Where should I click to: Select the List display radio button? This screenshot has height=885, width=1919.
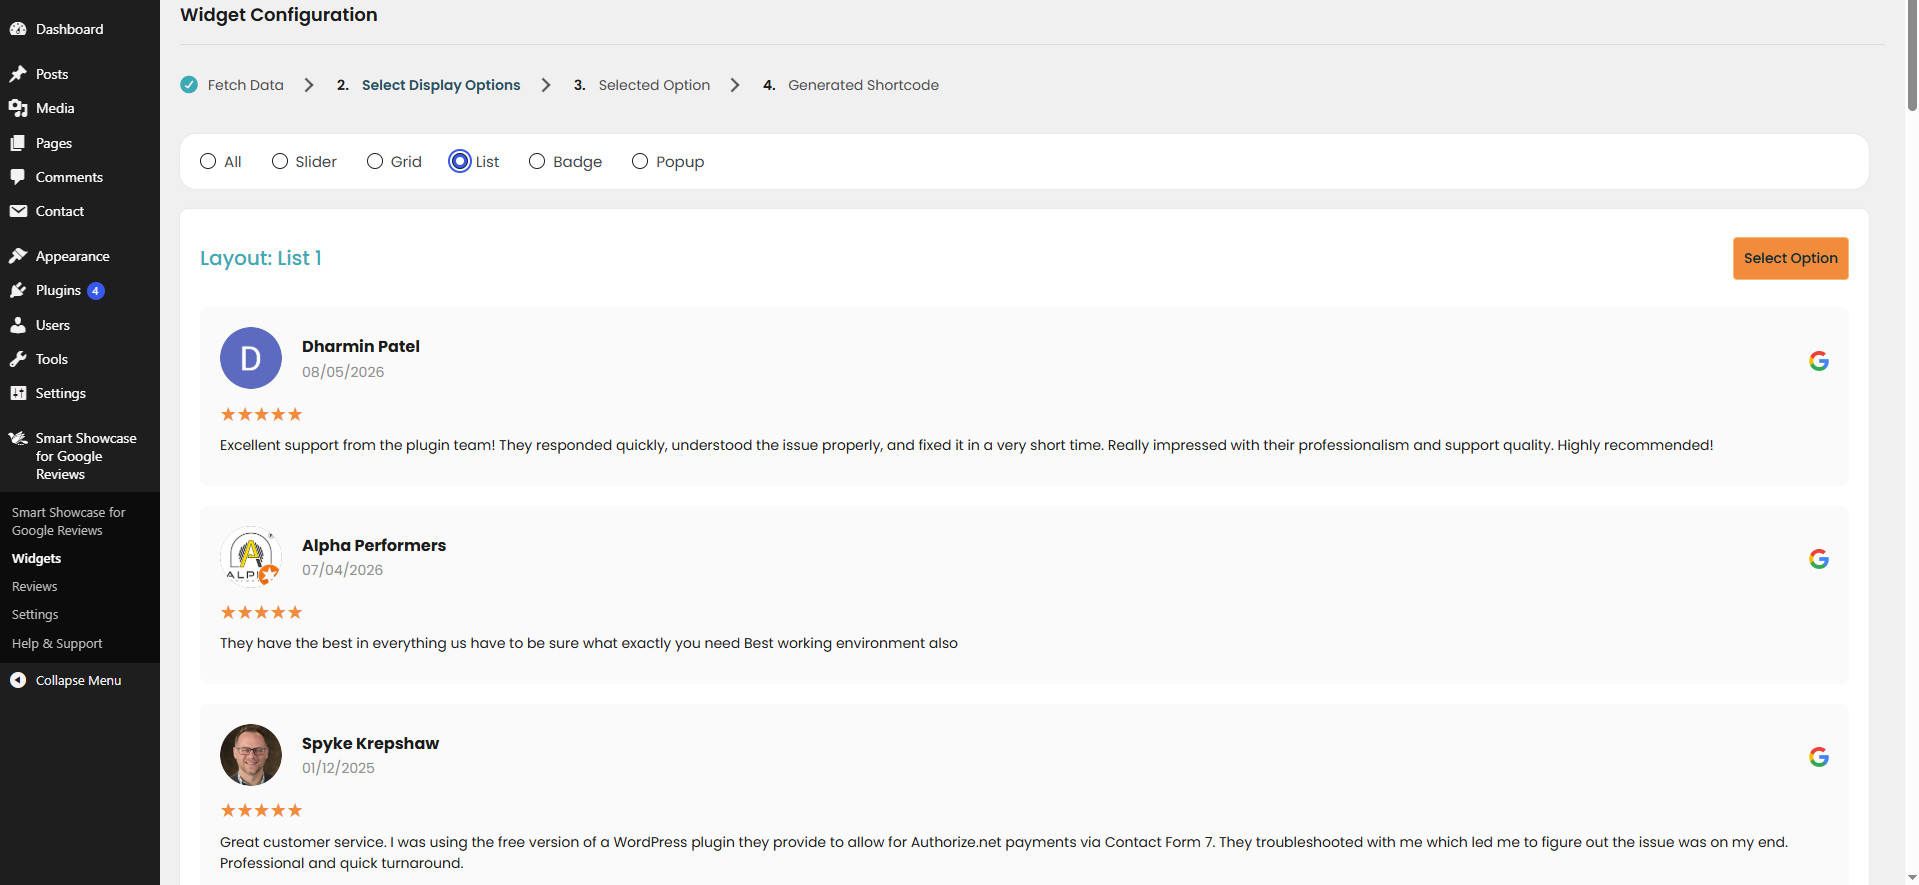point(460,161)
